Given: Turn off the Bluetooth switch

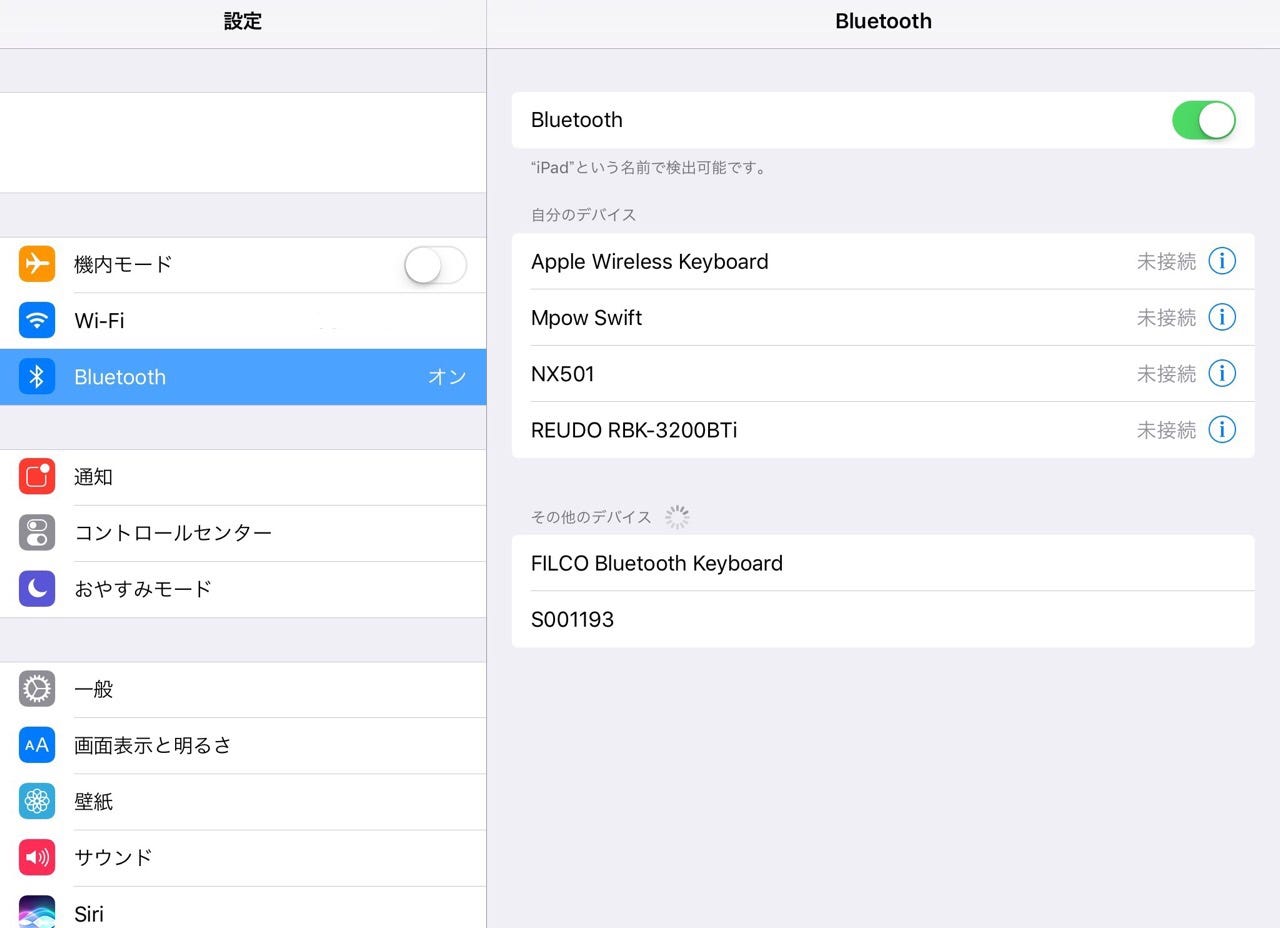Looking at the screenshot, I should click(1204, 120).
